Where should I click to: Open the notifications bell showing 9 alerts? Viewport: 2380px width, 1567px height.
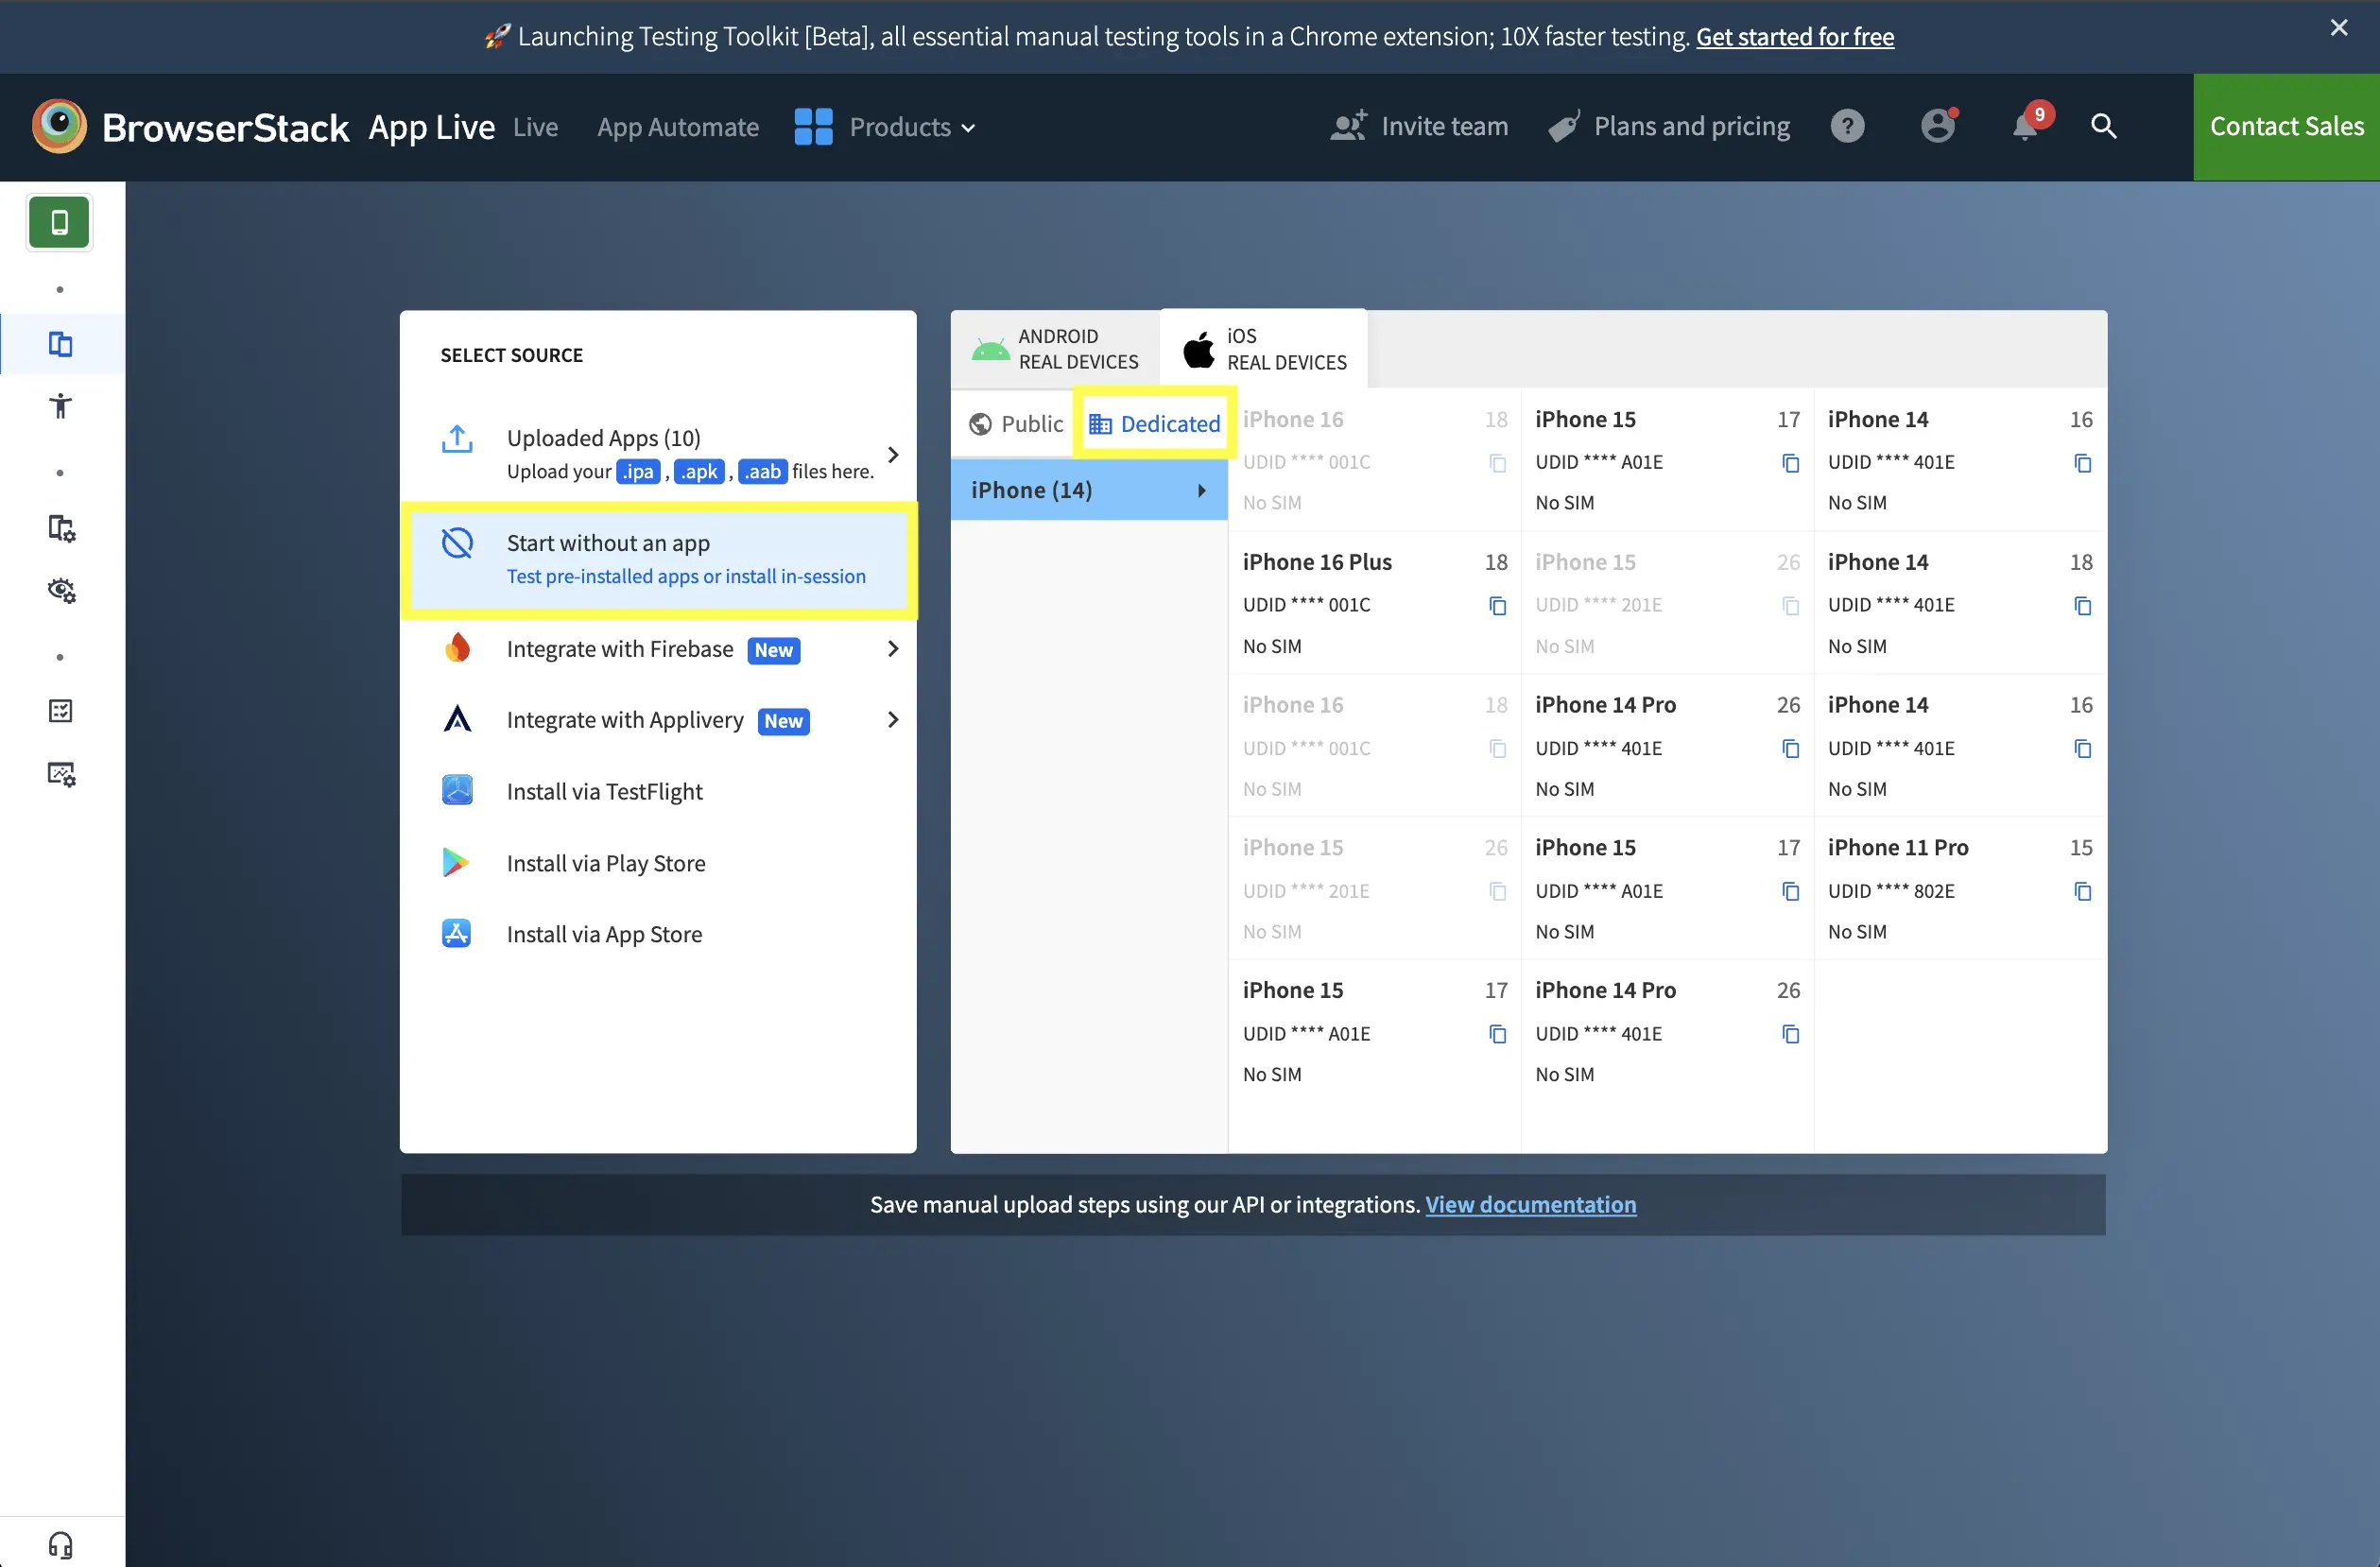[x=2026, y=126]
